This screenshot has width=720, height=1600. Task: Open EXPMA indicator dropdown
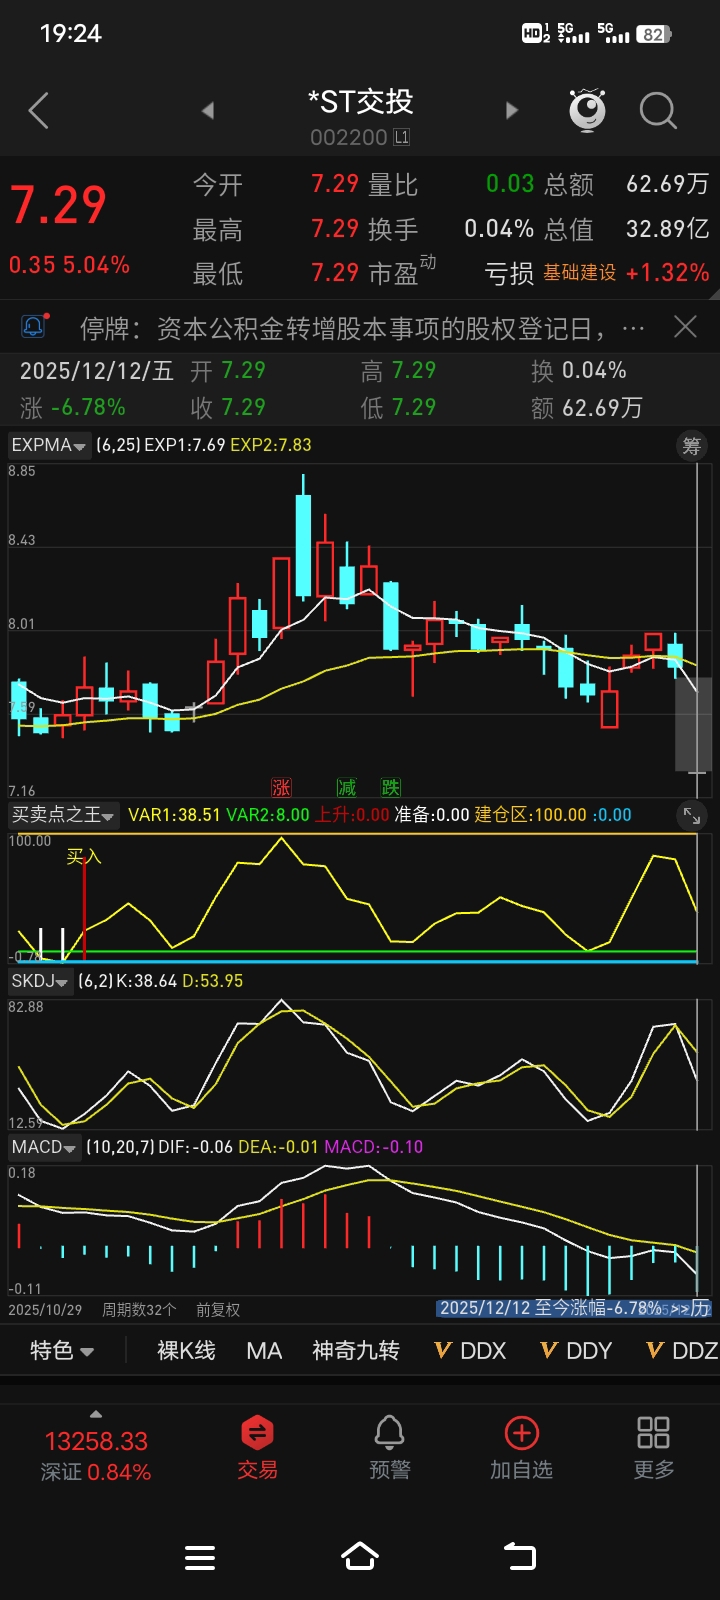tap(49, 445)
